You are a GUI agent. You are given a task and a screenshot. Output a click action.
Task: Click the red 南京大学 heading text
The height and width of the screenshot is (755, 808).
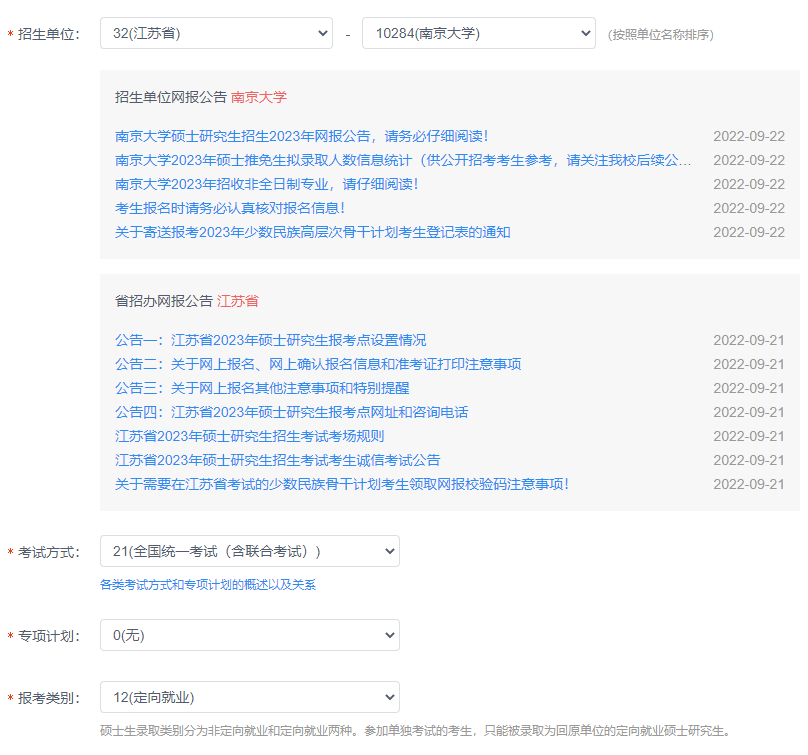[x=259, y=97]
